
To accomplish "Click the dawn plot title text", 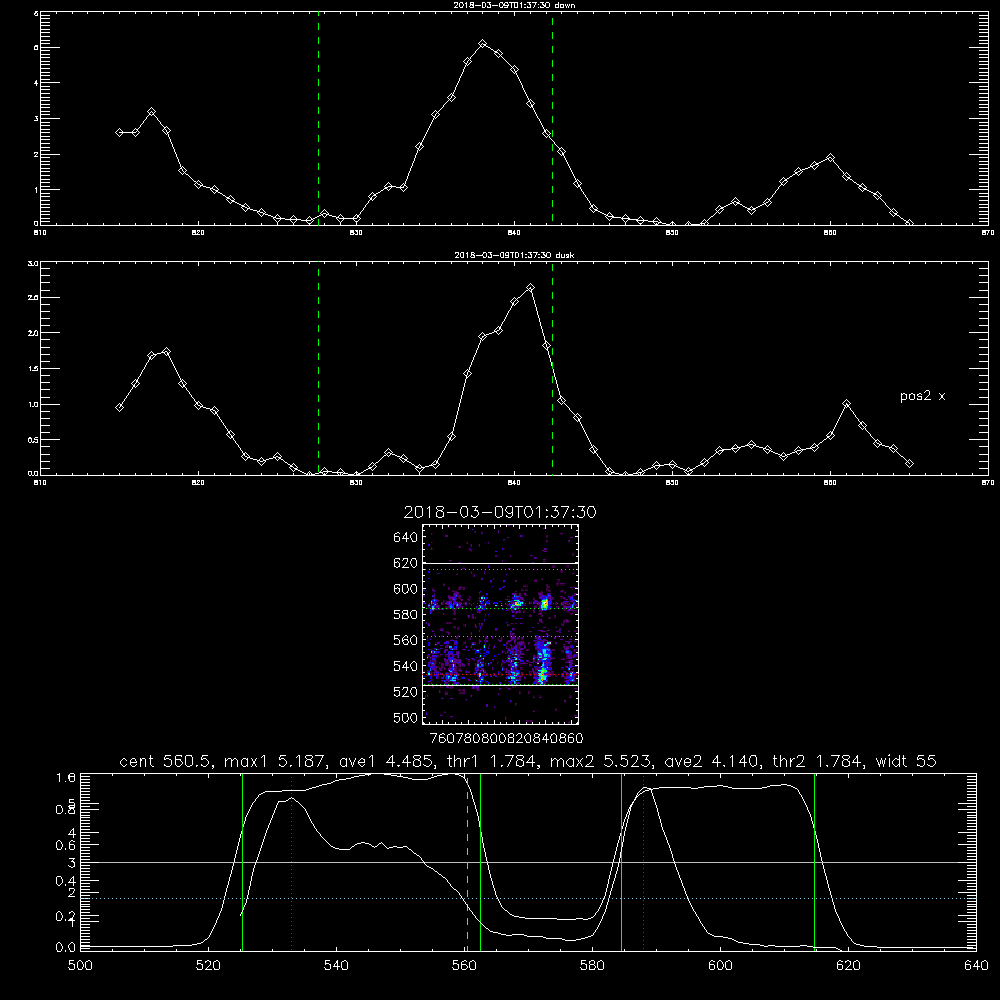I will click(x=514, y=5).
